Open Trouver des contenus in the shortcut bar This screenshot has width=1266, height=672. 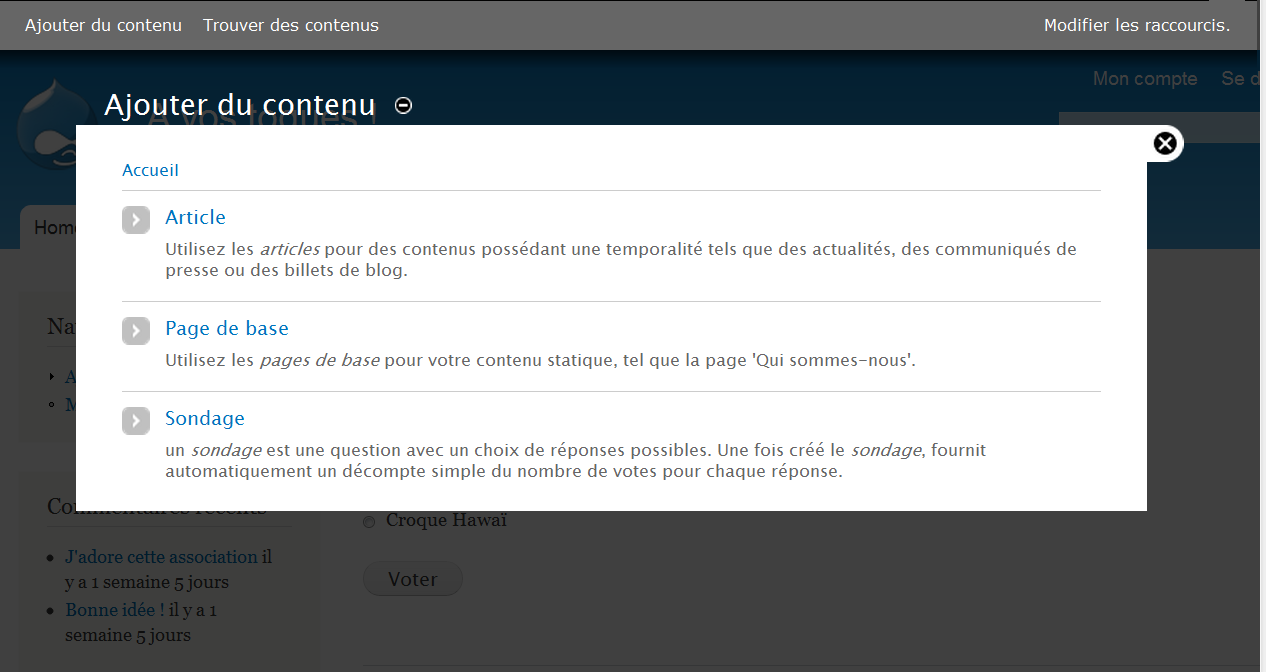(x=291, y=25)
